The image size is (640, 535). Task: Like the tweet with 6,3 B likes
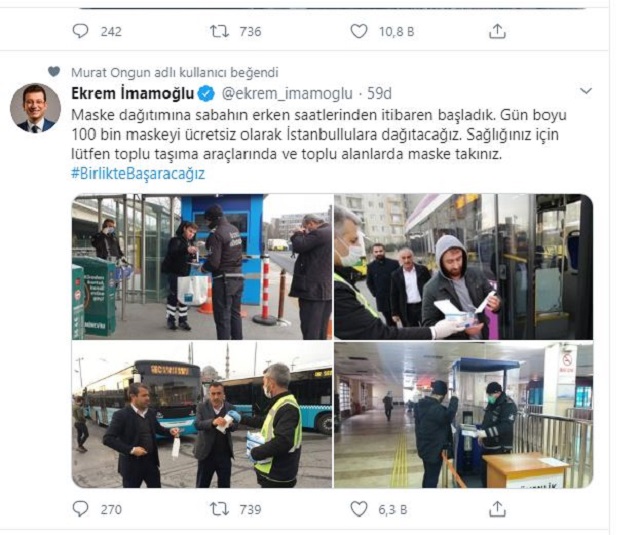[x=359, y=509]
